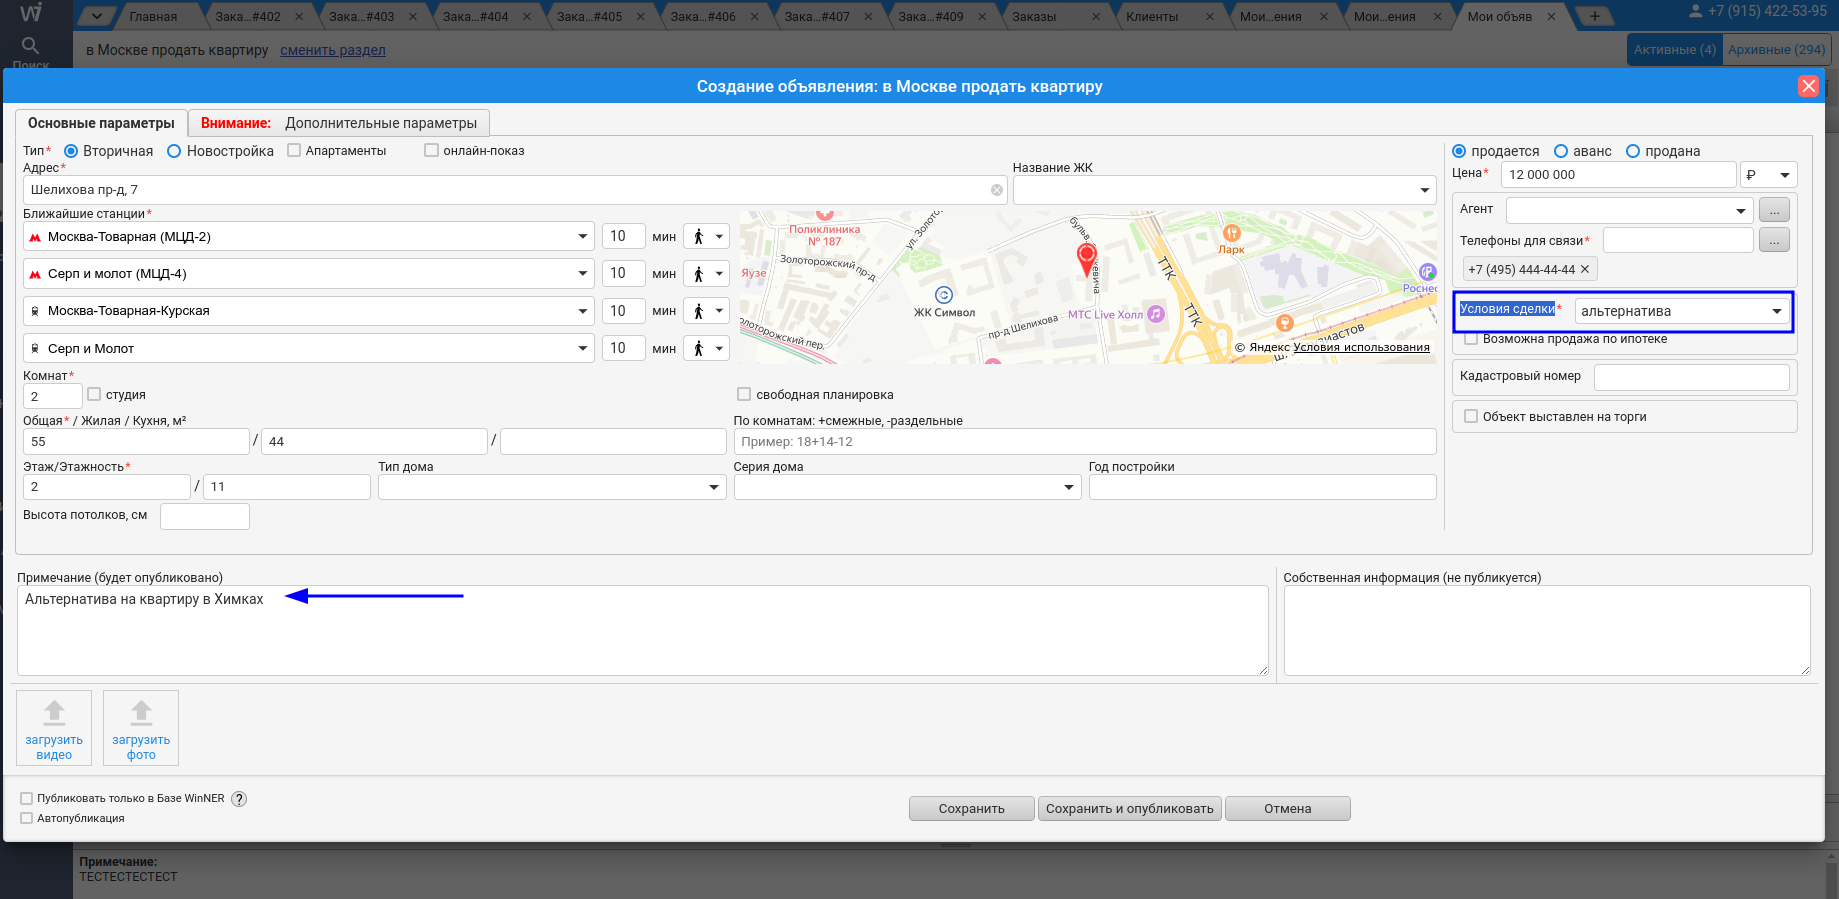Show Активные (4) listings

1675,49
